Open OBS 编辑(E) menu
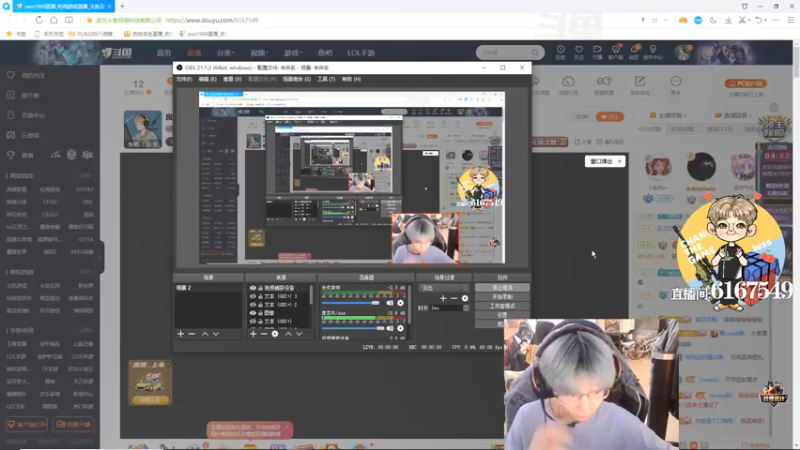The width and height of the screenshot is (800, 450). (x=207, y=79)
